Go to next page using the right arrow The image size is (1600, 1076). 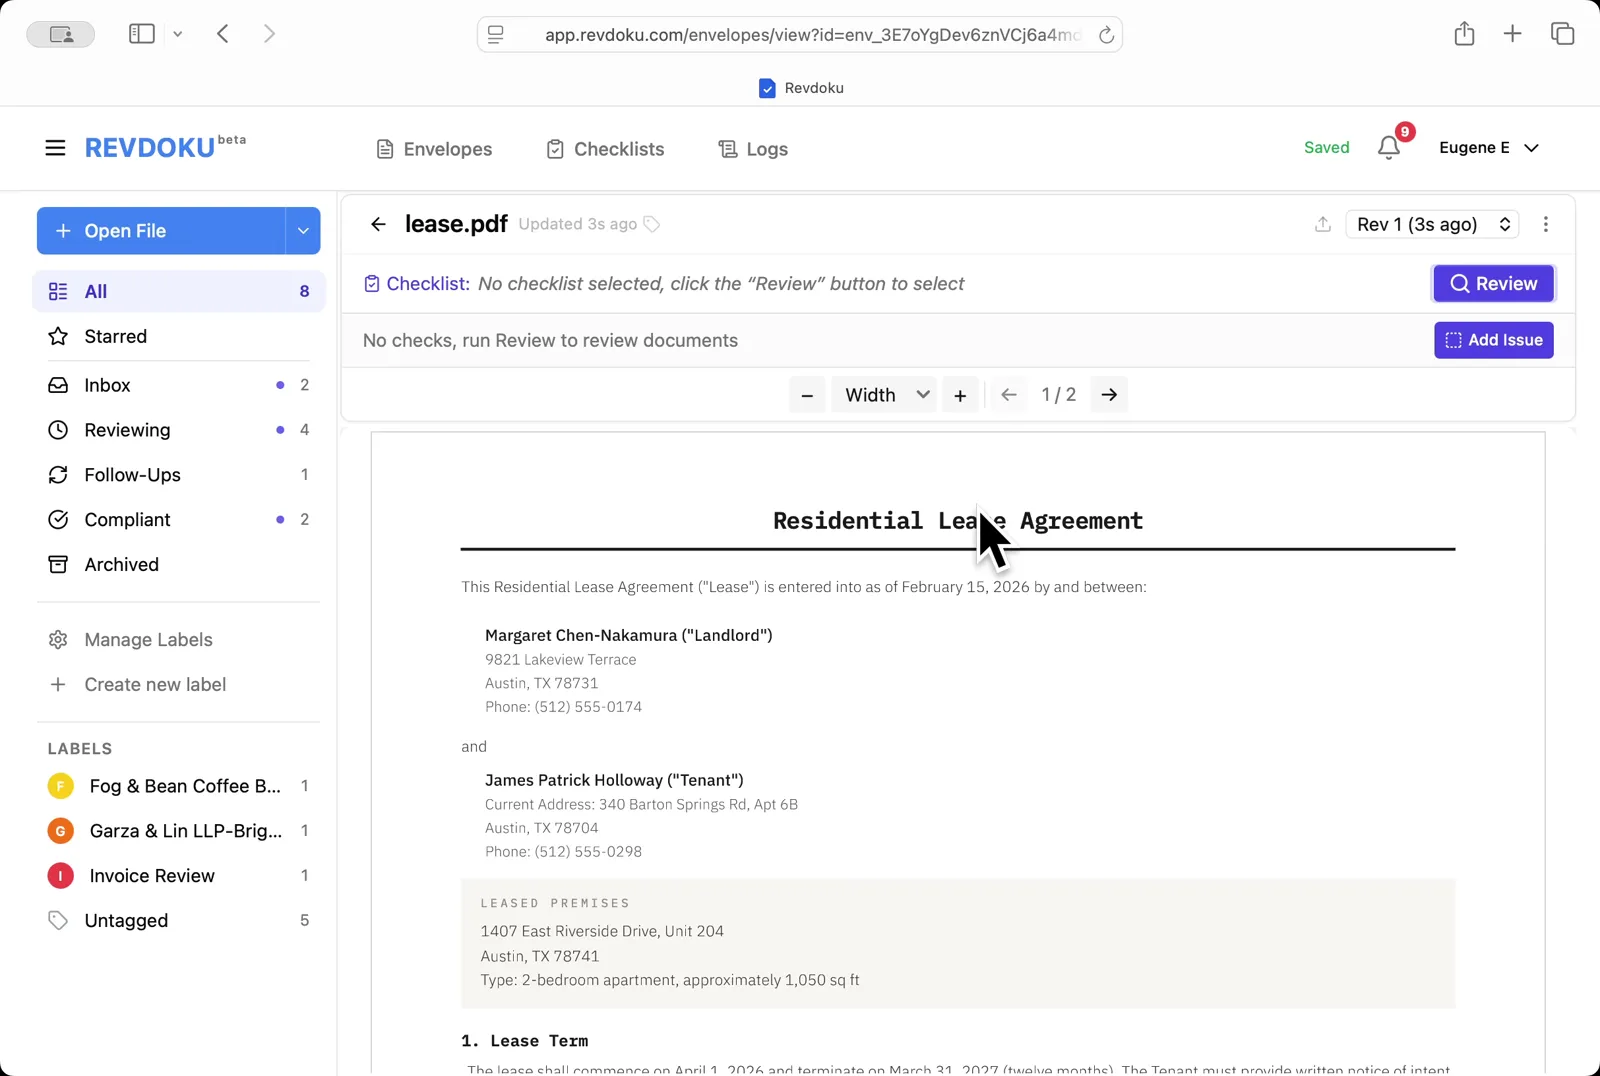[1108, 394]
